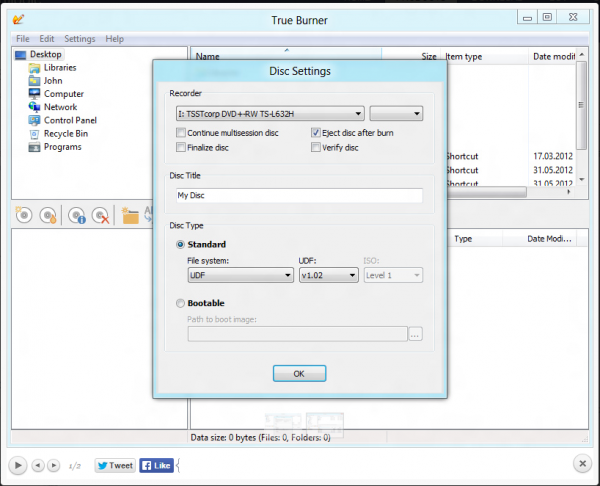Open the Edit menu
Screen dimensions: 600x486
coord(47,39)
